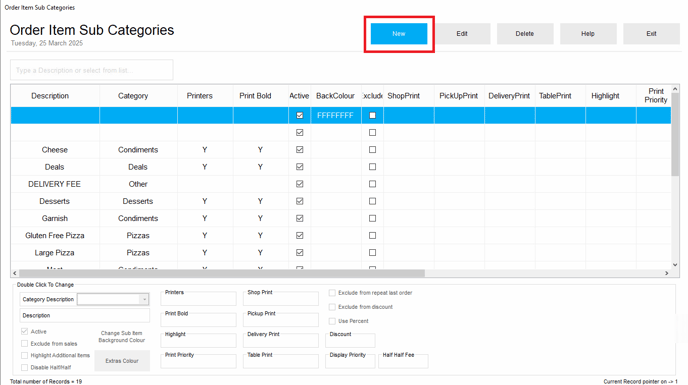Viewport: 688px width, 385px height.
Task: Click the Print Bold field in detail panel
Action: pyautogui.click(x=198, y=320)
